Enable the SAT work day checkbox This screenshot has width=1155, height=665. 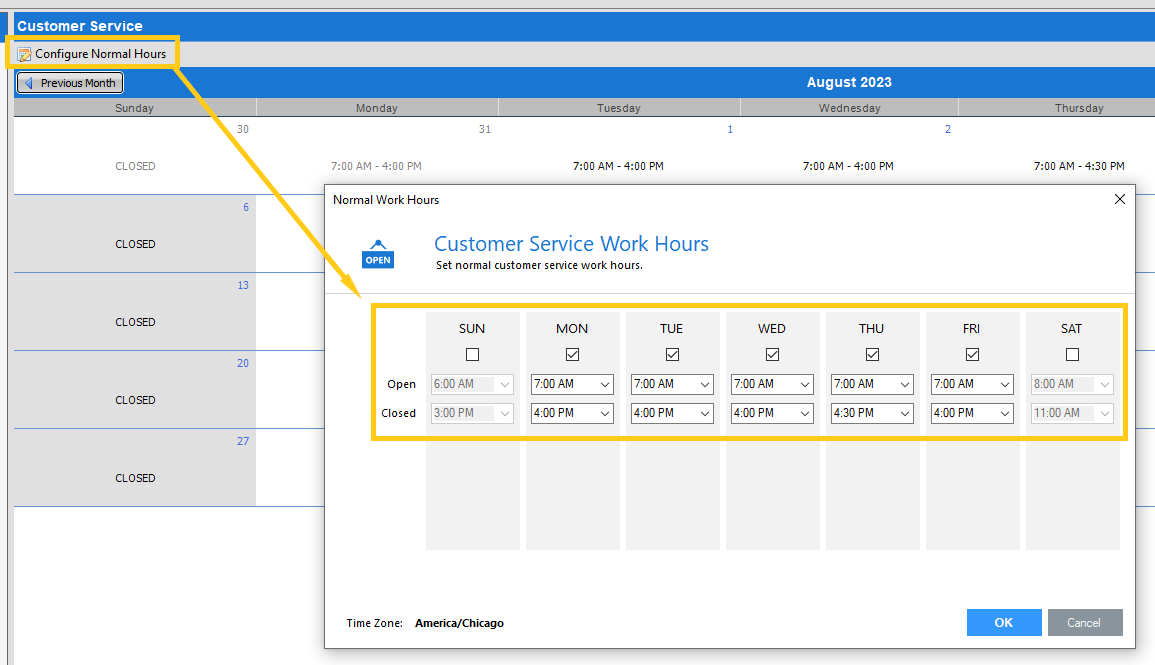coord(1072,355)
